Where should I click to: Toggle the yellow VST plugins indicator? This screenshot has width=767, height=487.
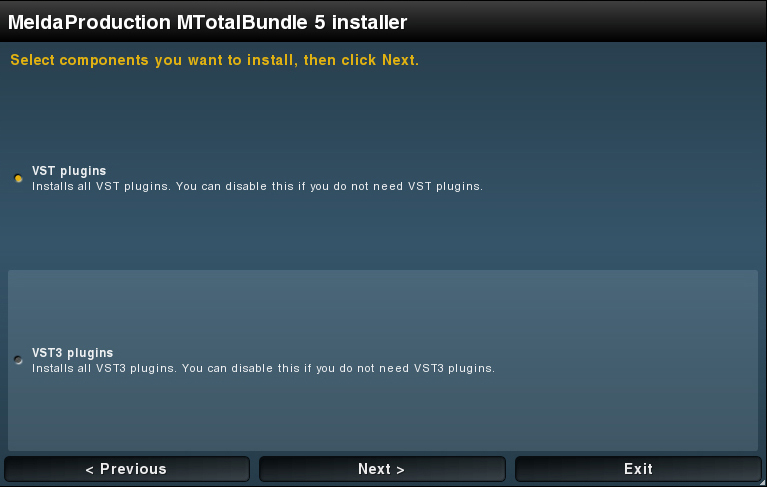point(18,178)
